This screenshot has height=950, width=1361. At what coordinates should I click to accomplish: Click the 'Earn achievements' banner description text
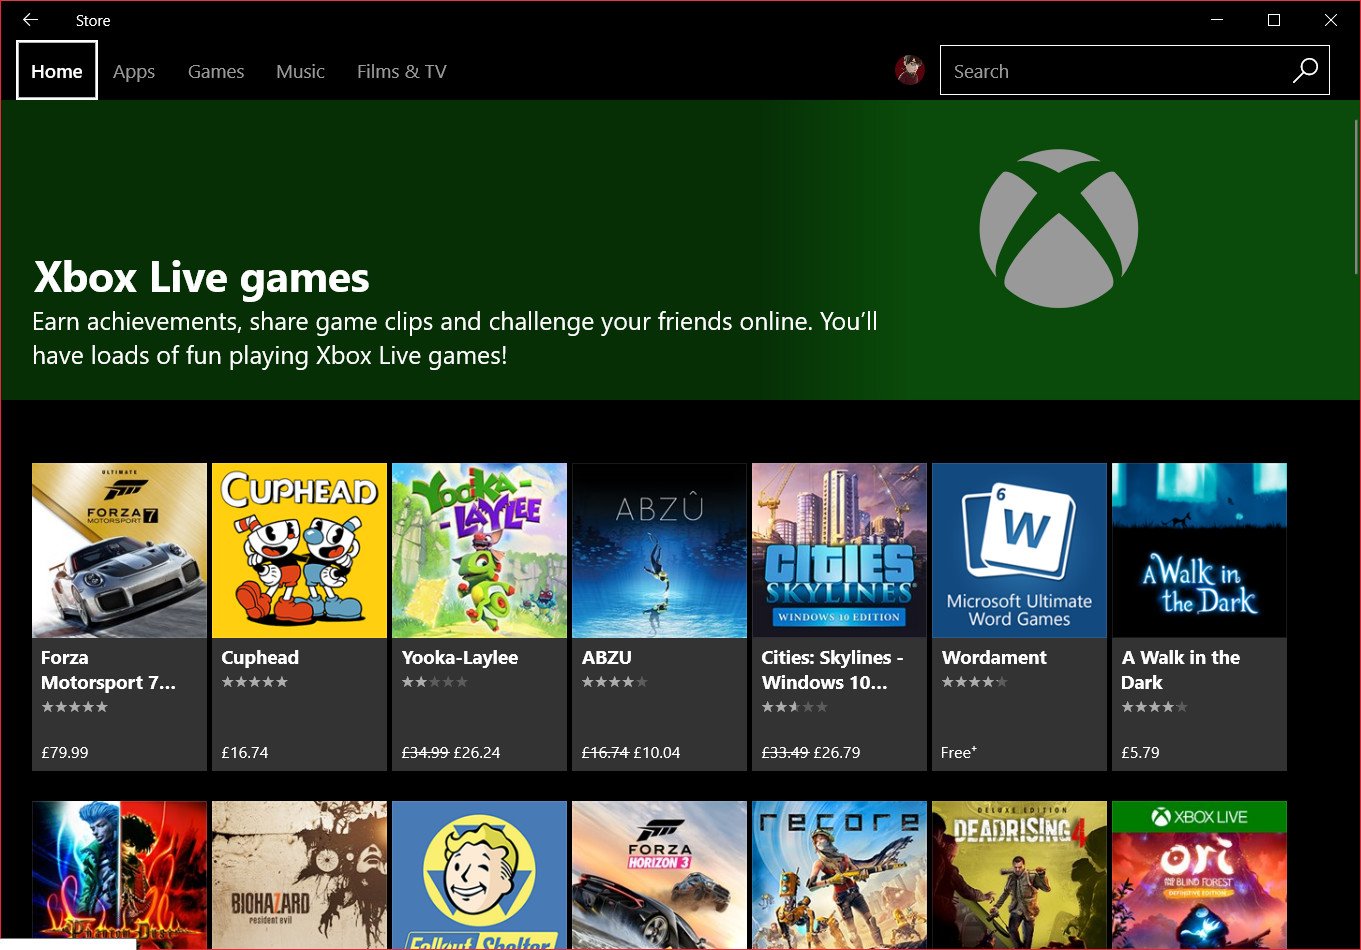tap(455, 338)
